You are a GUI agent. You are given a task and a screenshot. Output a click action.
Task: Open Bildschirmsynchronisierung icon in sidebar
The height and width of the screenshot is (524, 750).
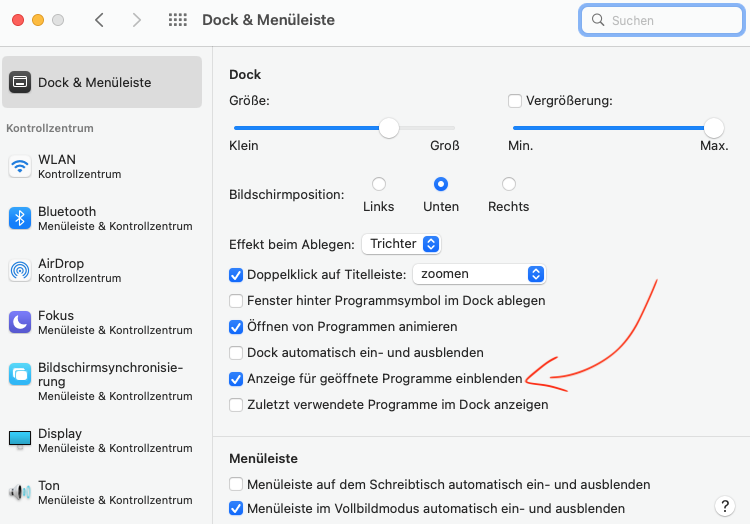(x=20, y=374)
